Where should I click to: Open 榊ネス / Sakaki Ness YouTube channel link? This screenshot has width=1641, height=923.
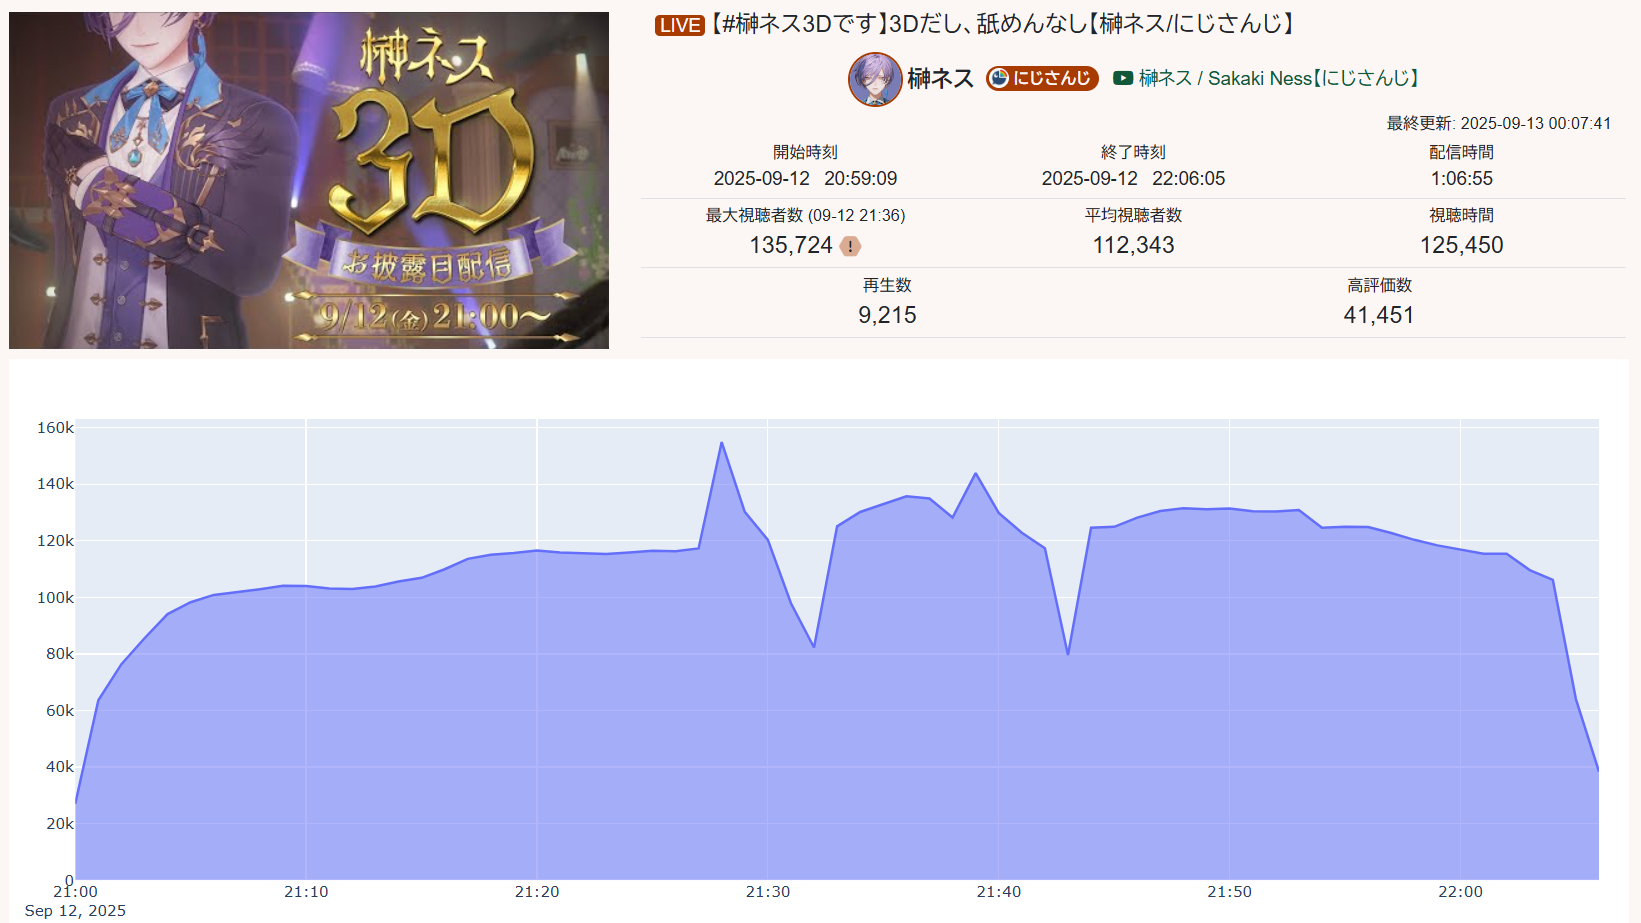coord(1279,78)
